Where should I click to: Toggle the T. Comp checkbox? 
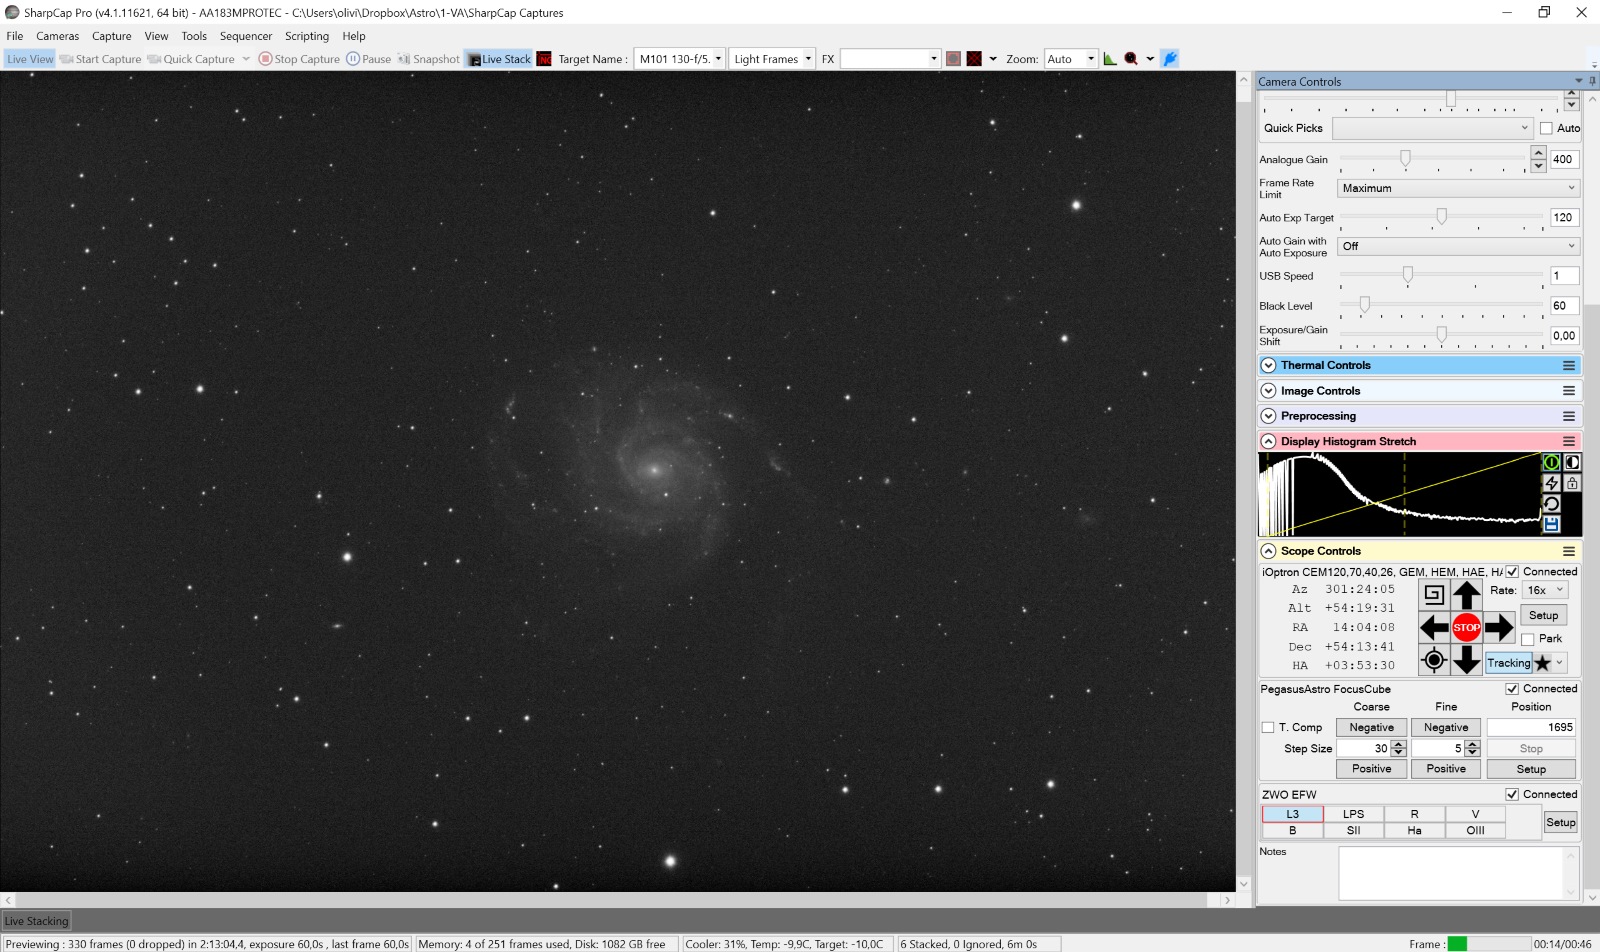[1268, 728]
